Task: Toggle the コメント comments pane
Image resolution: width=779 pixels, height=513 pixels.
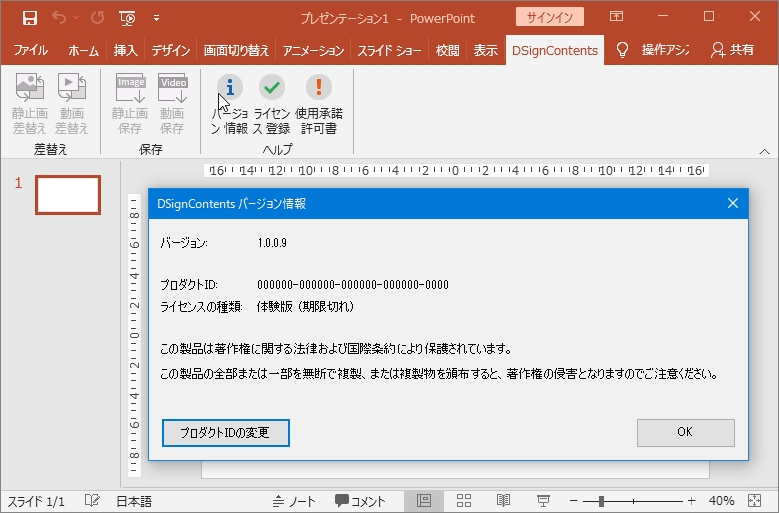Action: 360,501
